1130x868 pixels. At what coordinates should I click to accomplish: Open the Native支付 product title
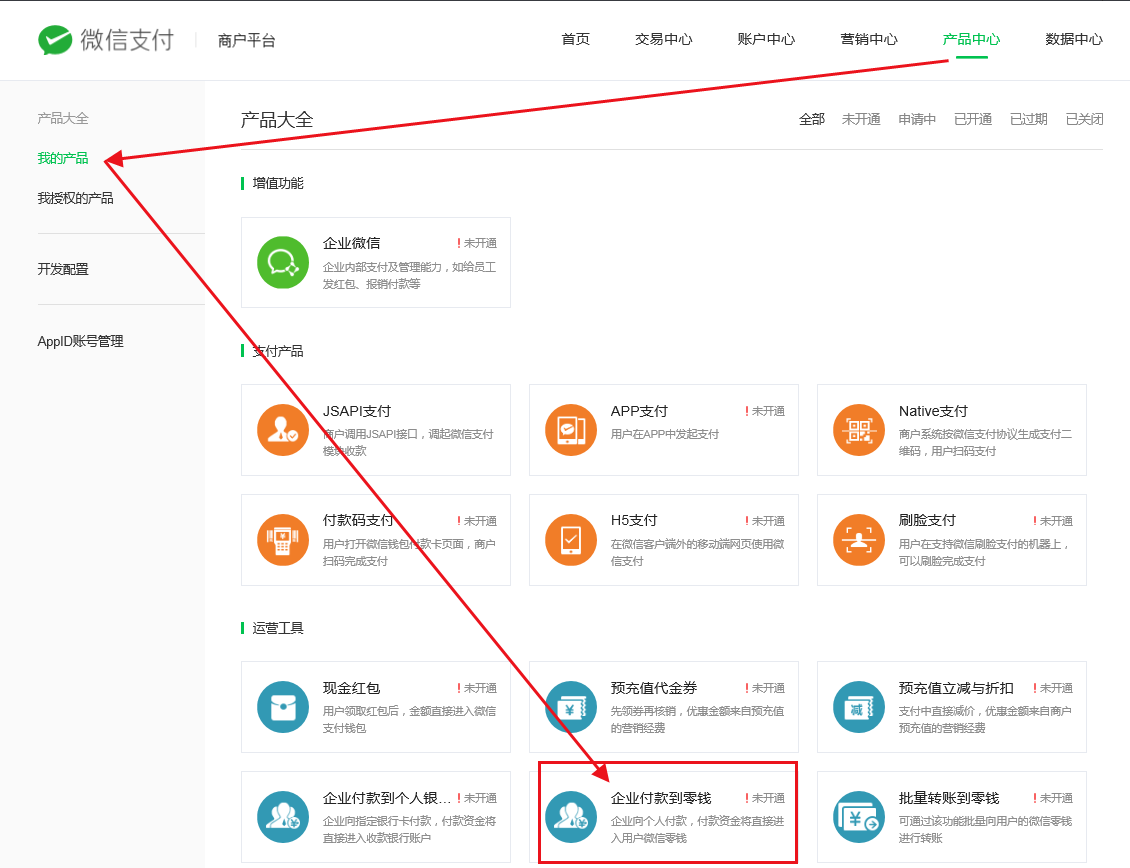click(x=933, y=411)
